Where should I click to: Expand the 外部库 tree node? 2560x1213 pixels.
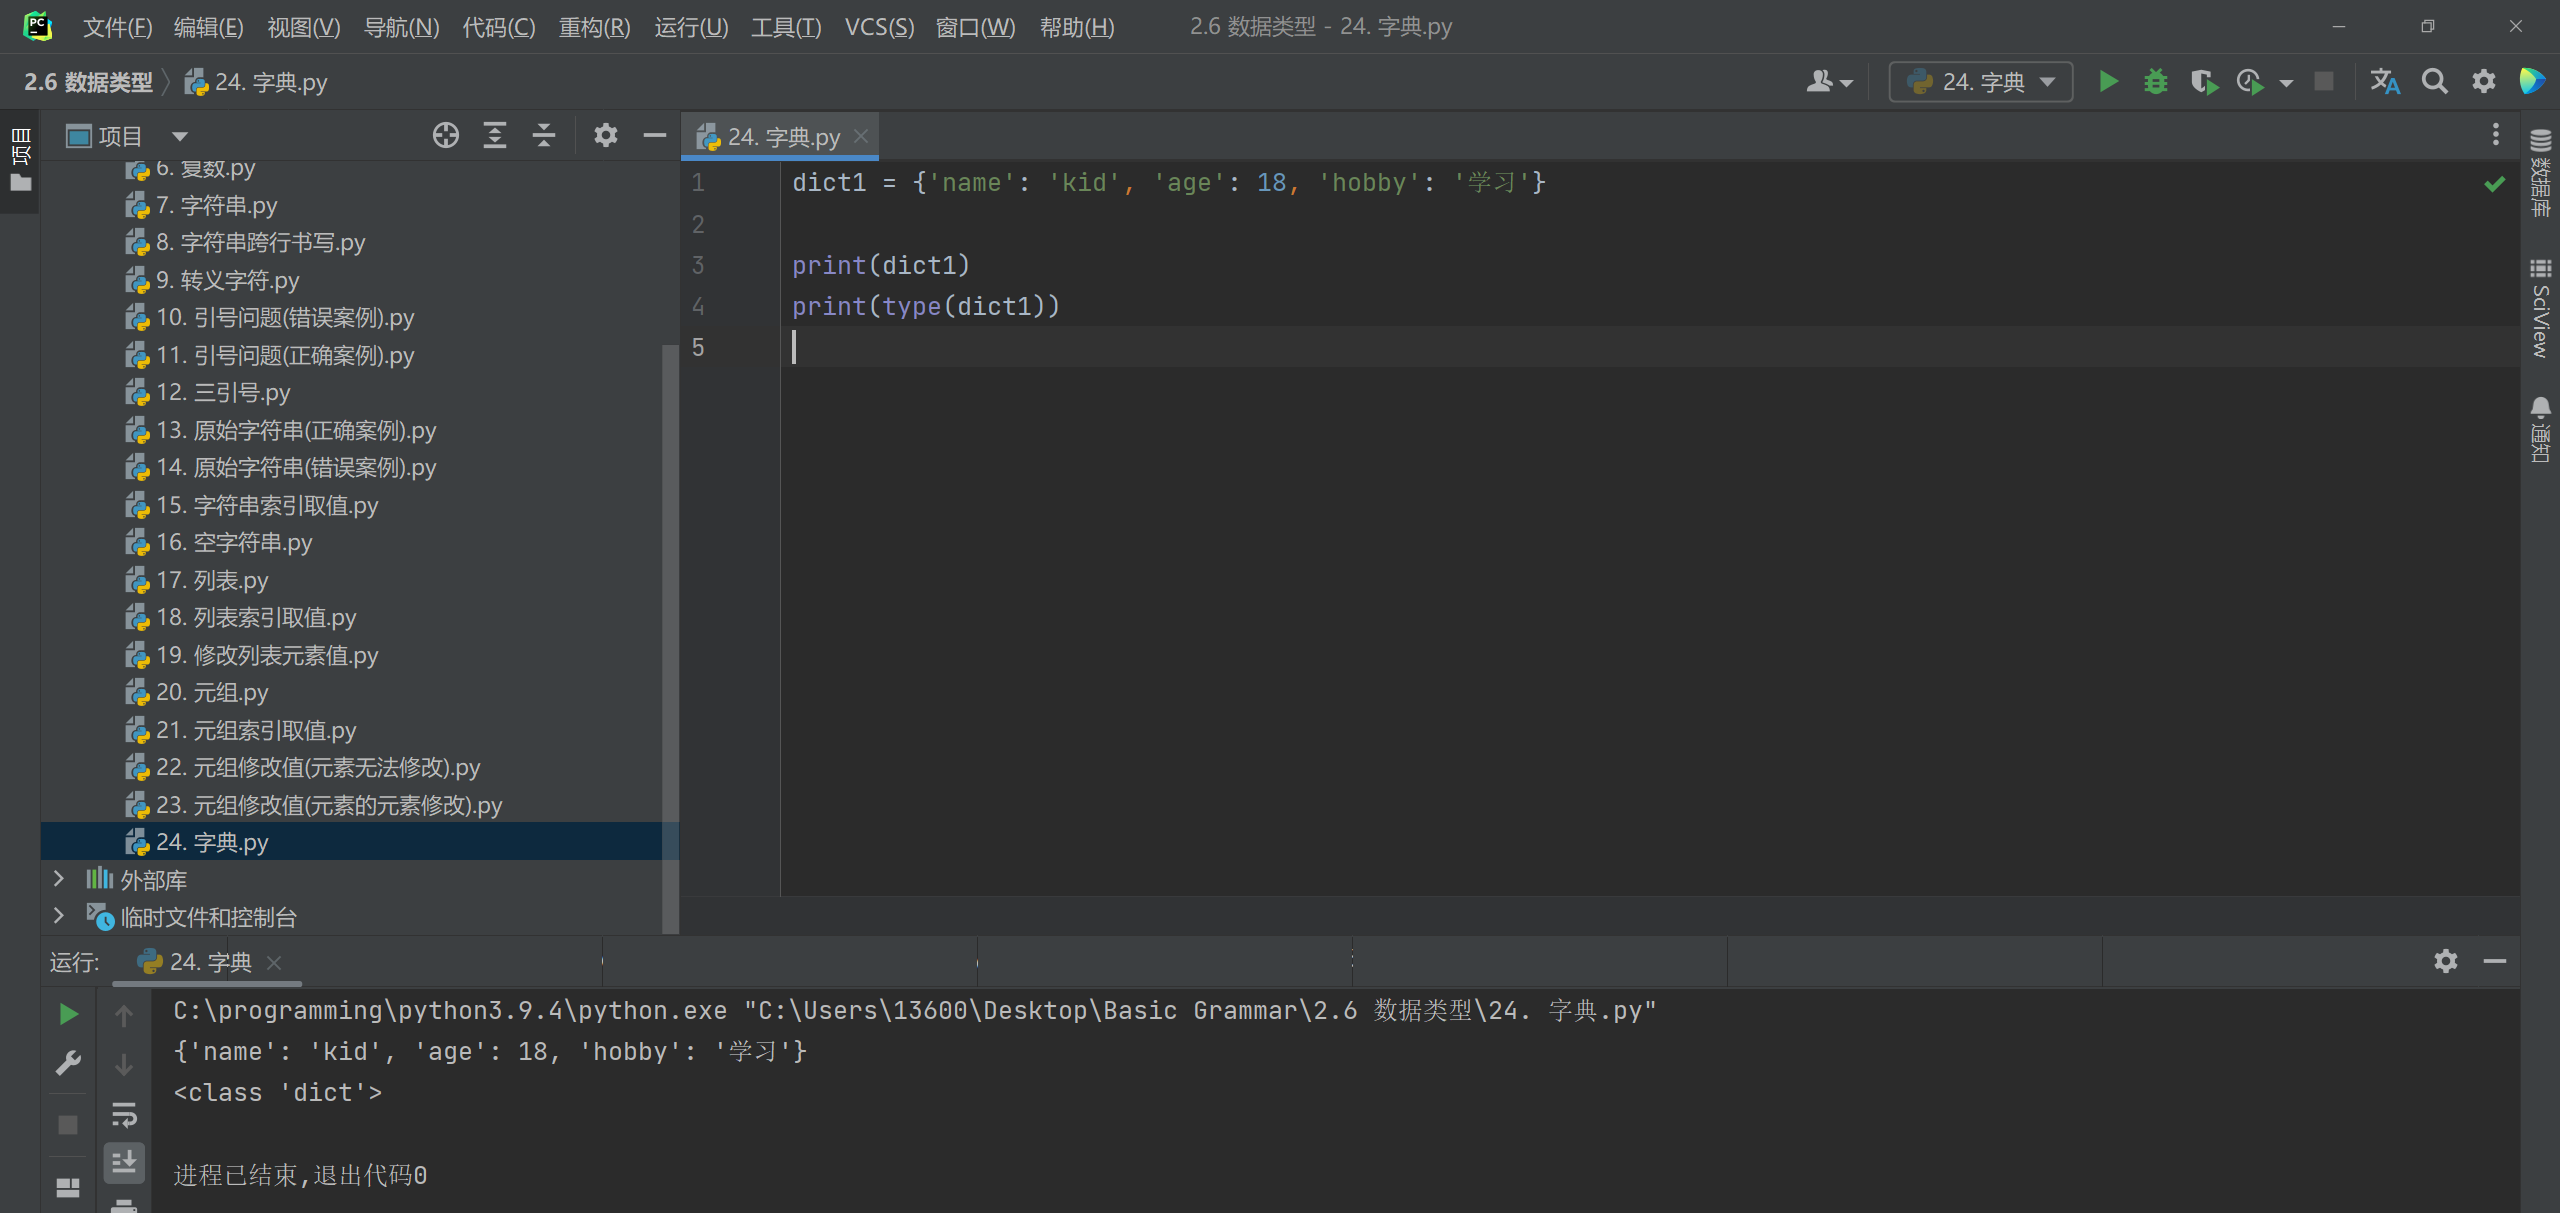58,879
